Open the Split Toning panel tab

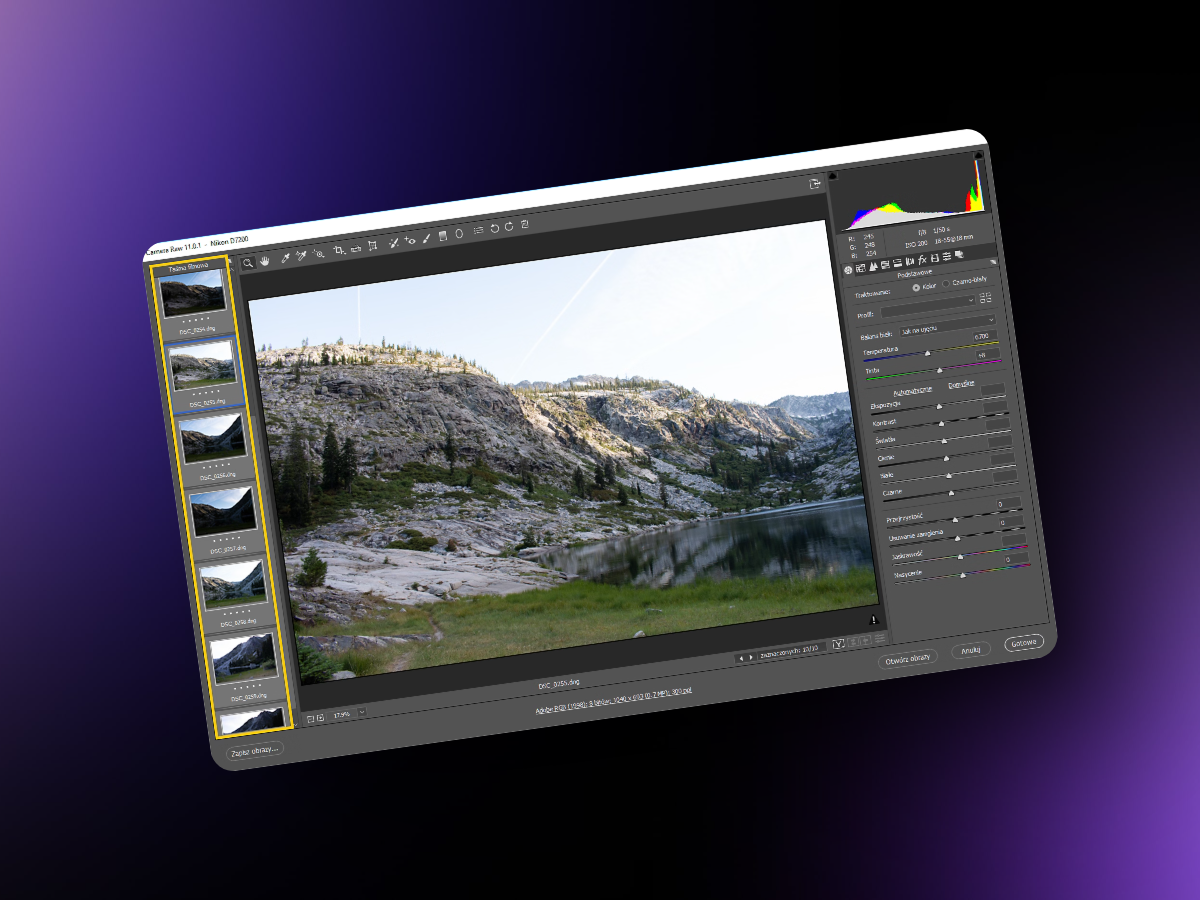[x=898, y=262]
